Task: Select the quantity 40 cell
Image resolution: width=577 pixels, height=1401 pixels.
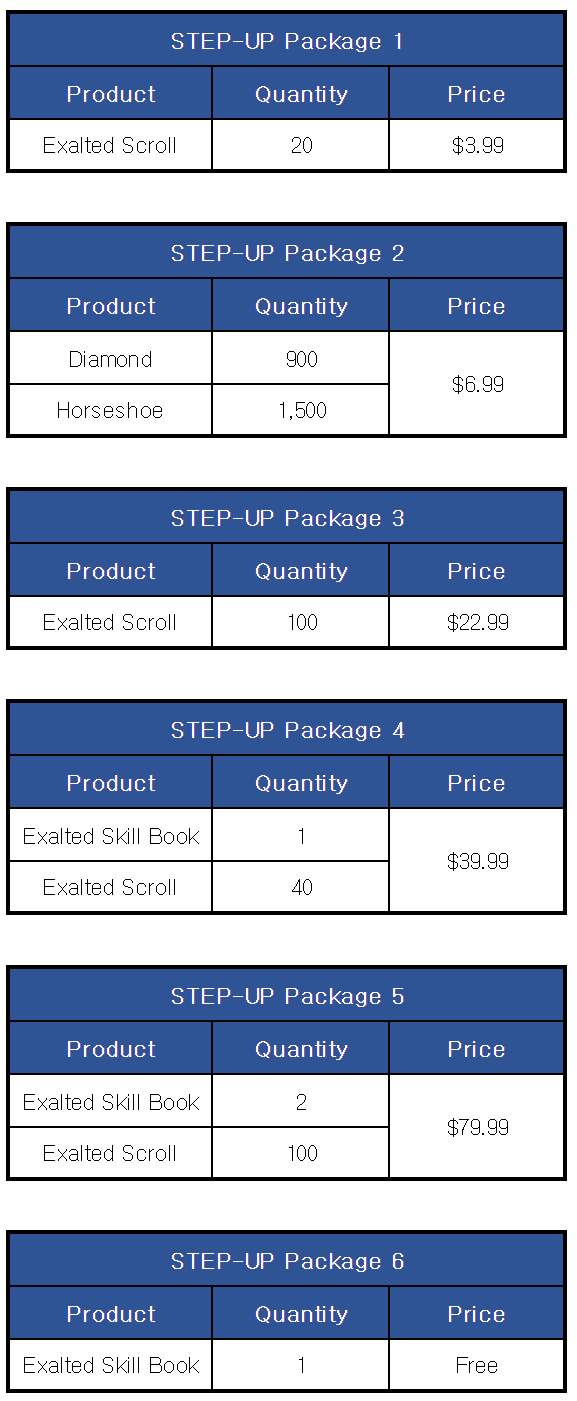Action: (301, 887)
